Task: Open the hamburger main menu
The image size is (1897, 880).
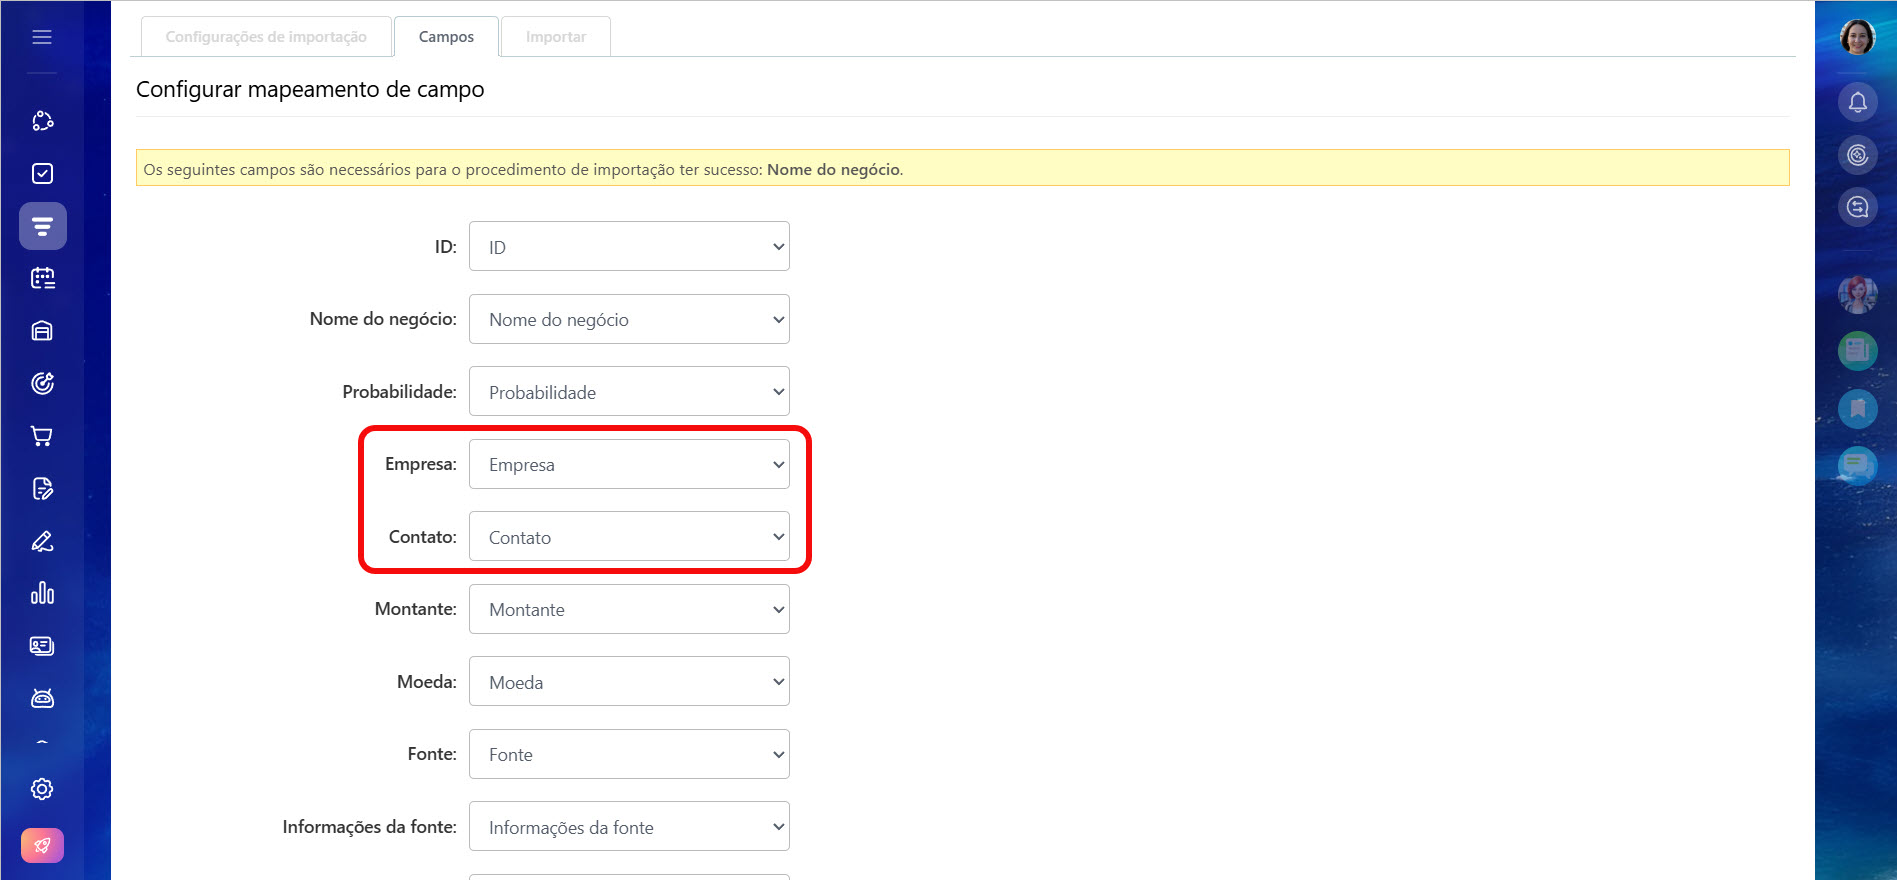Action: (42, 37)
